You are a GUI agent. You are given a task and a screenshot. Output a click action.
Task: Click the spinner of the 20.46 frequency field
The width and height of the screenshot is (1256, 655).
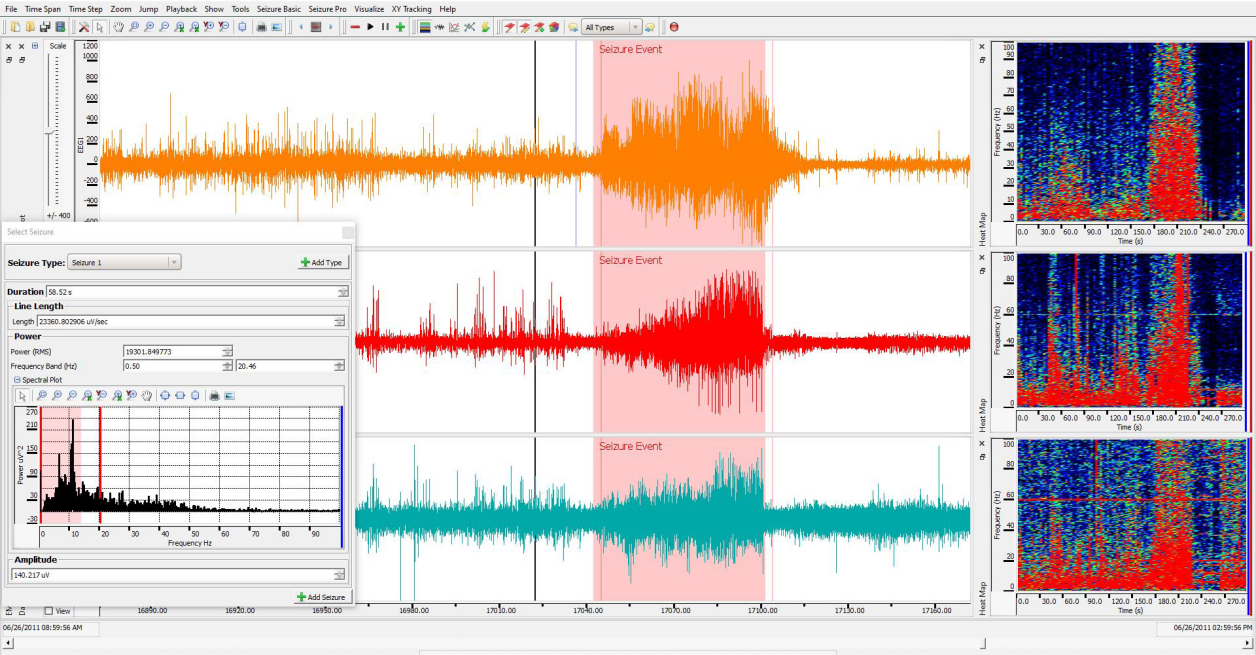point(340,366)
